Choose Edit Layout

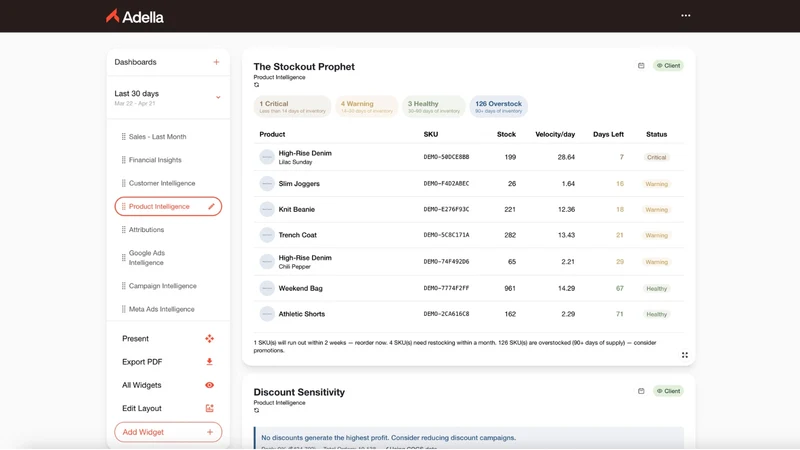pyautogui.click(x=141, y=408)
